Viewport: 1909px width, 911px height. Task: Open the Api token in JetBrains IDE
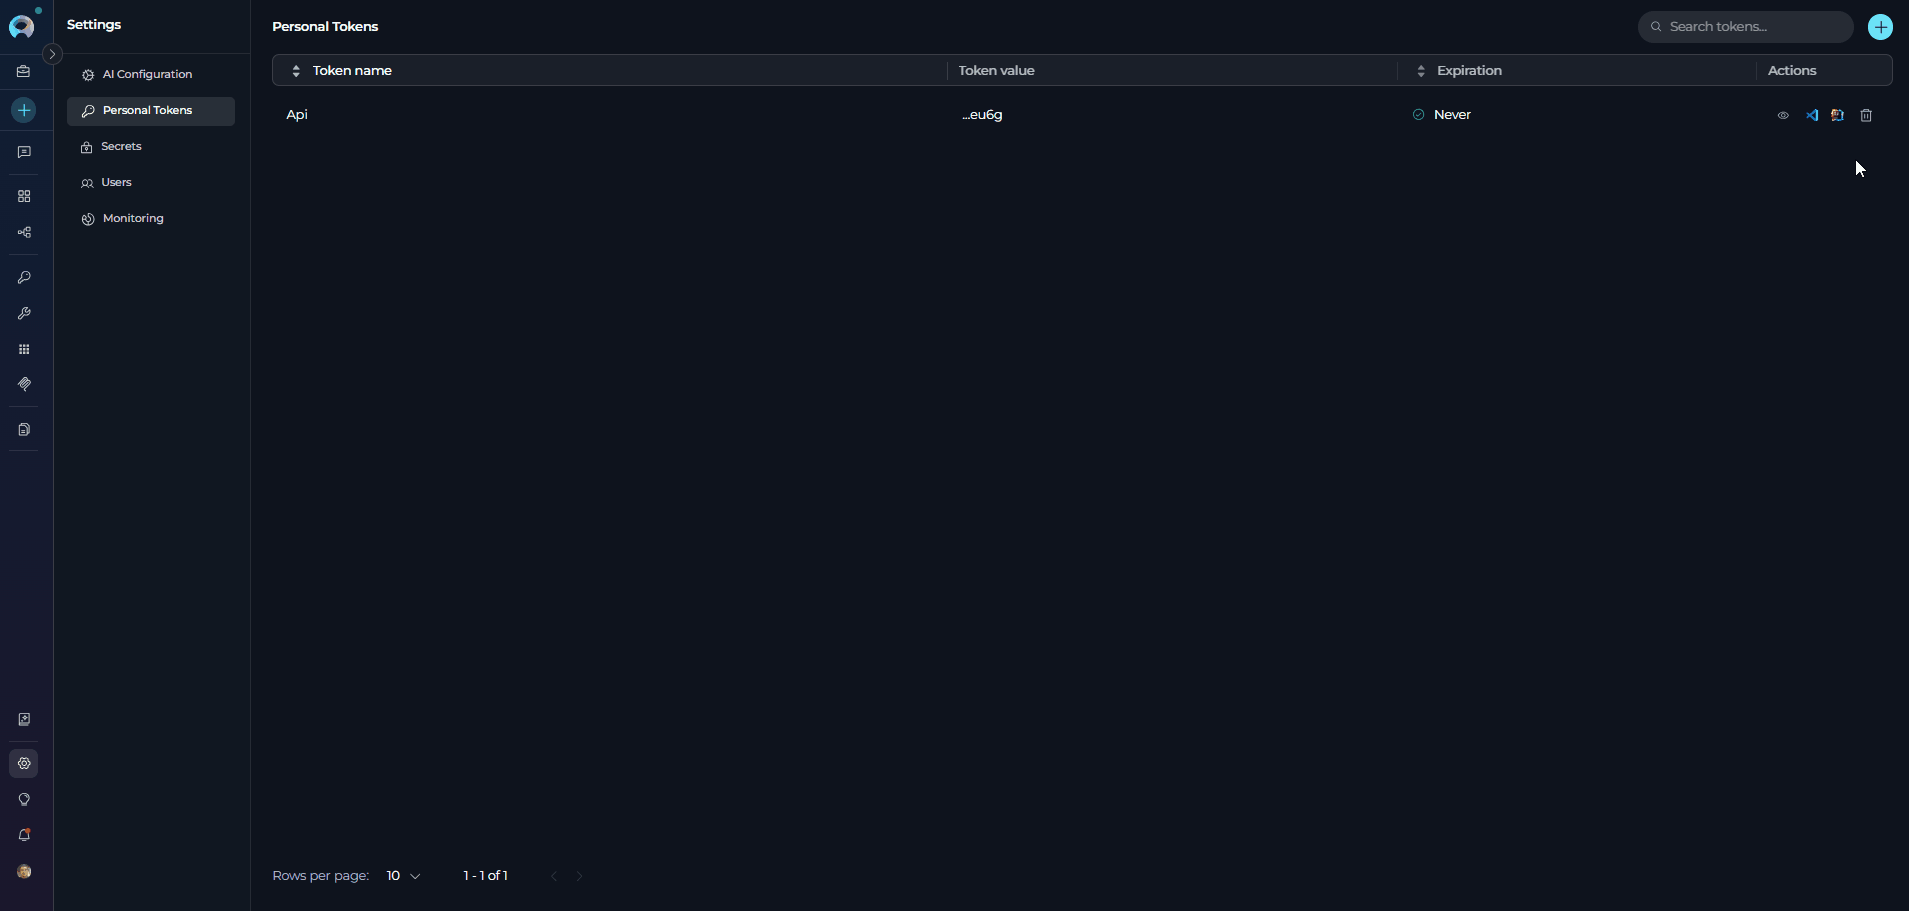(x=1838, y=115)
